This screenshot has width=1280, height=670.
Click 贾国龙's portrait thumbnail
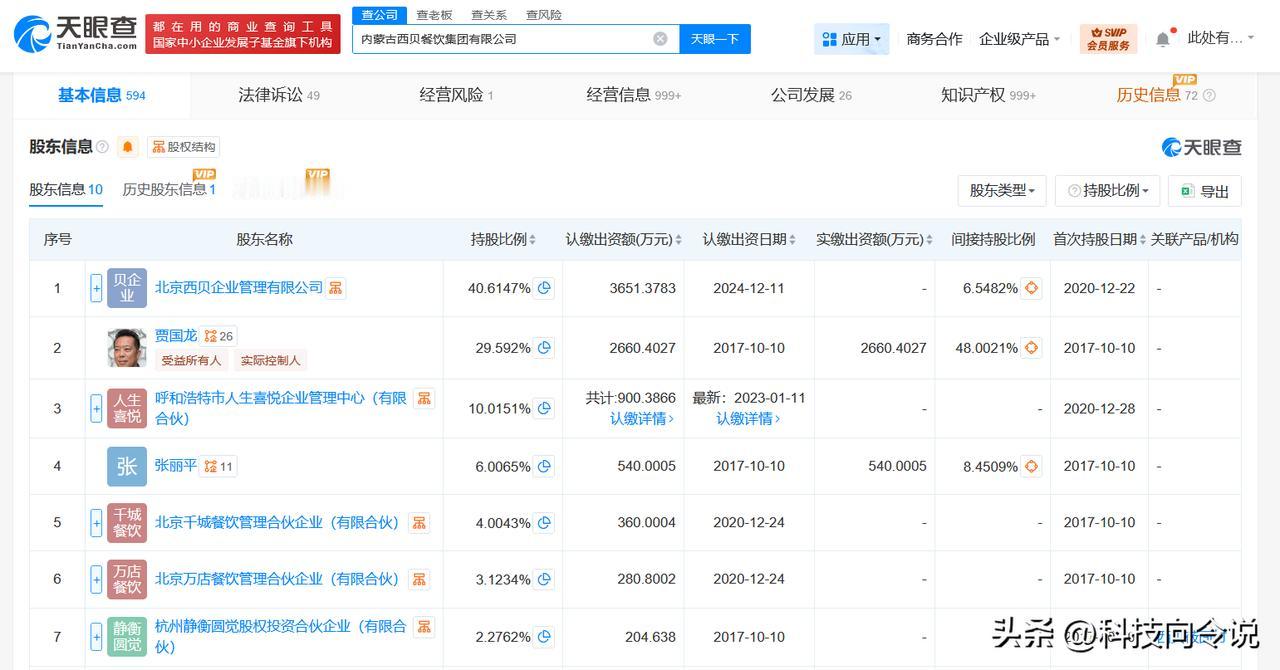[x=127, y=348]
